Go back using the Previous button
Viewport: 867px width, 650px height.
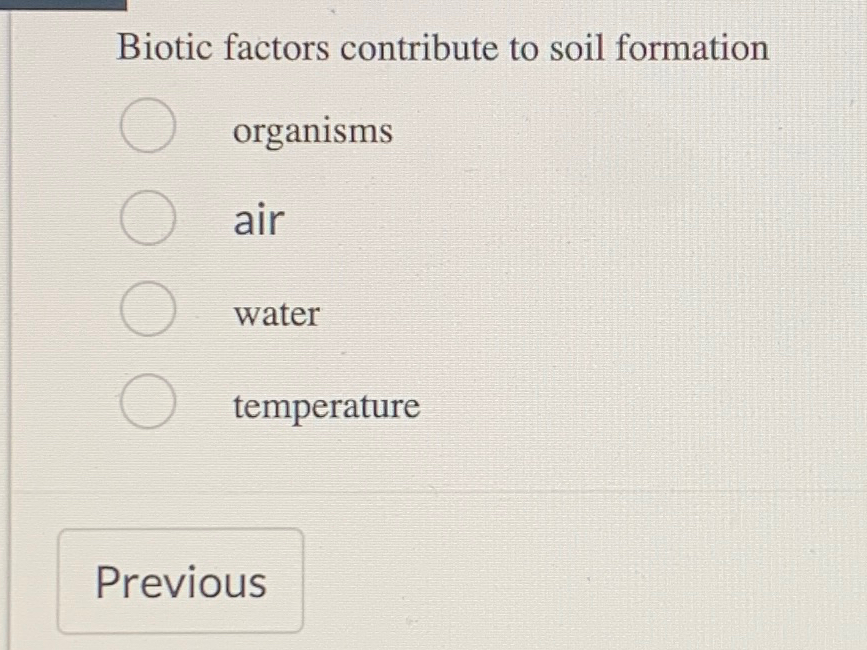[181, 582]
